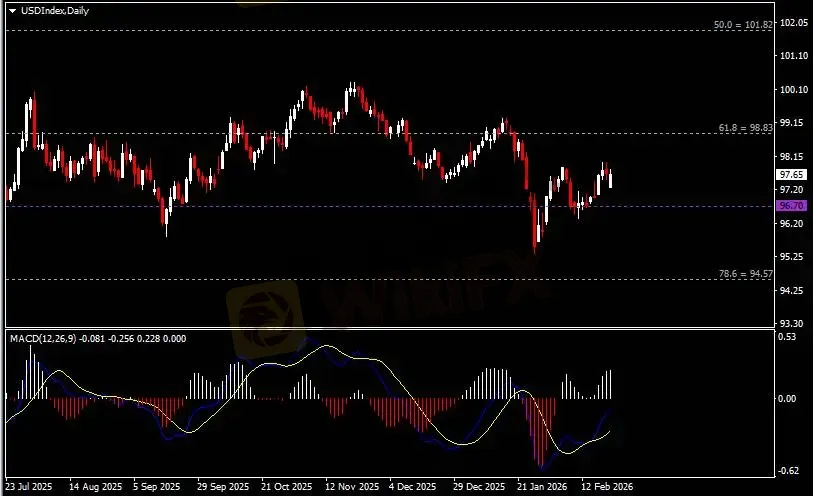This screenshot has height=496, width=813.
Task: Click the divider between price chart and MACD pane
Action: 389,328
